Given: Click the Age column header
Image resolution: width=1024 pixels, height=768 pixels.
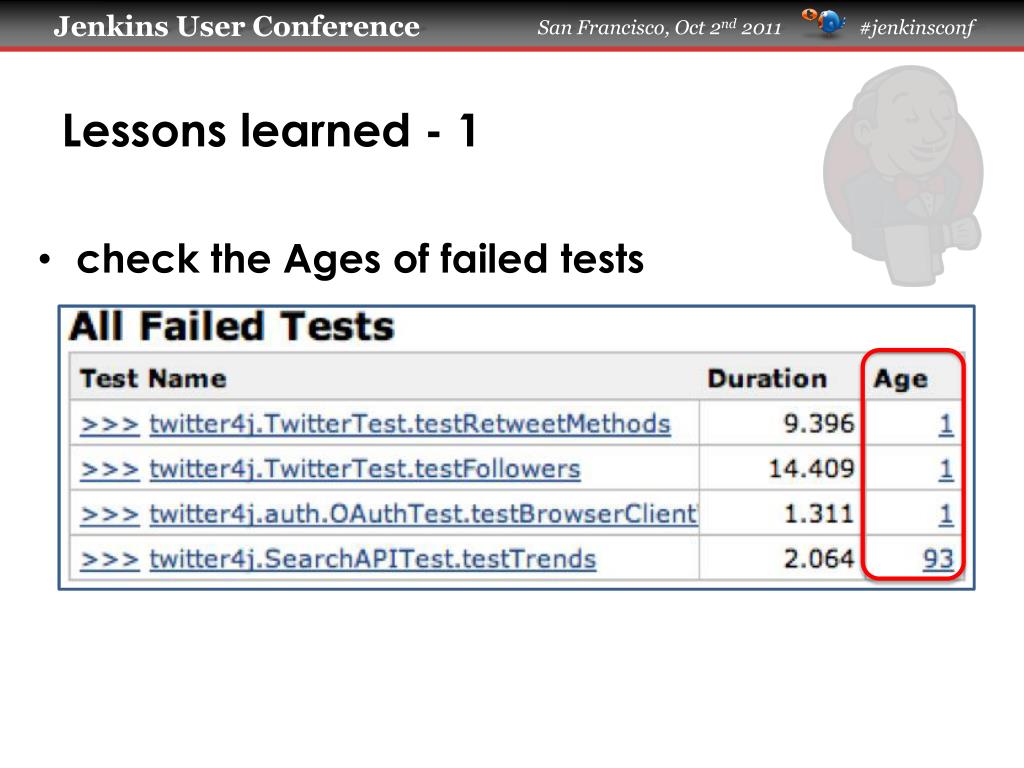Looking at the screenshot, I should click(901, 379).
